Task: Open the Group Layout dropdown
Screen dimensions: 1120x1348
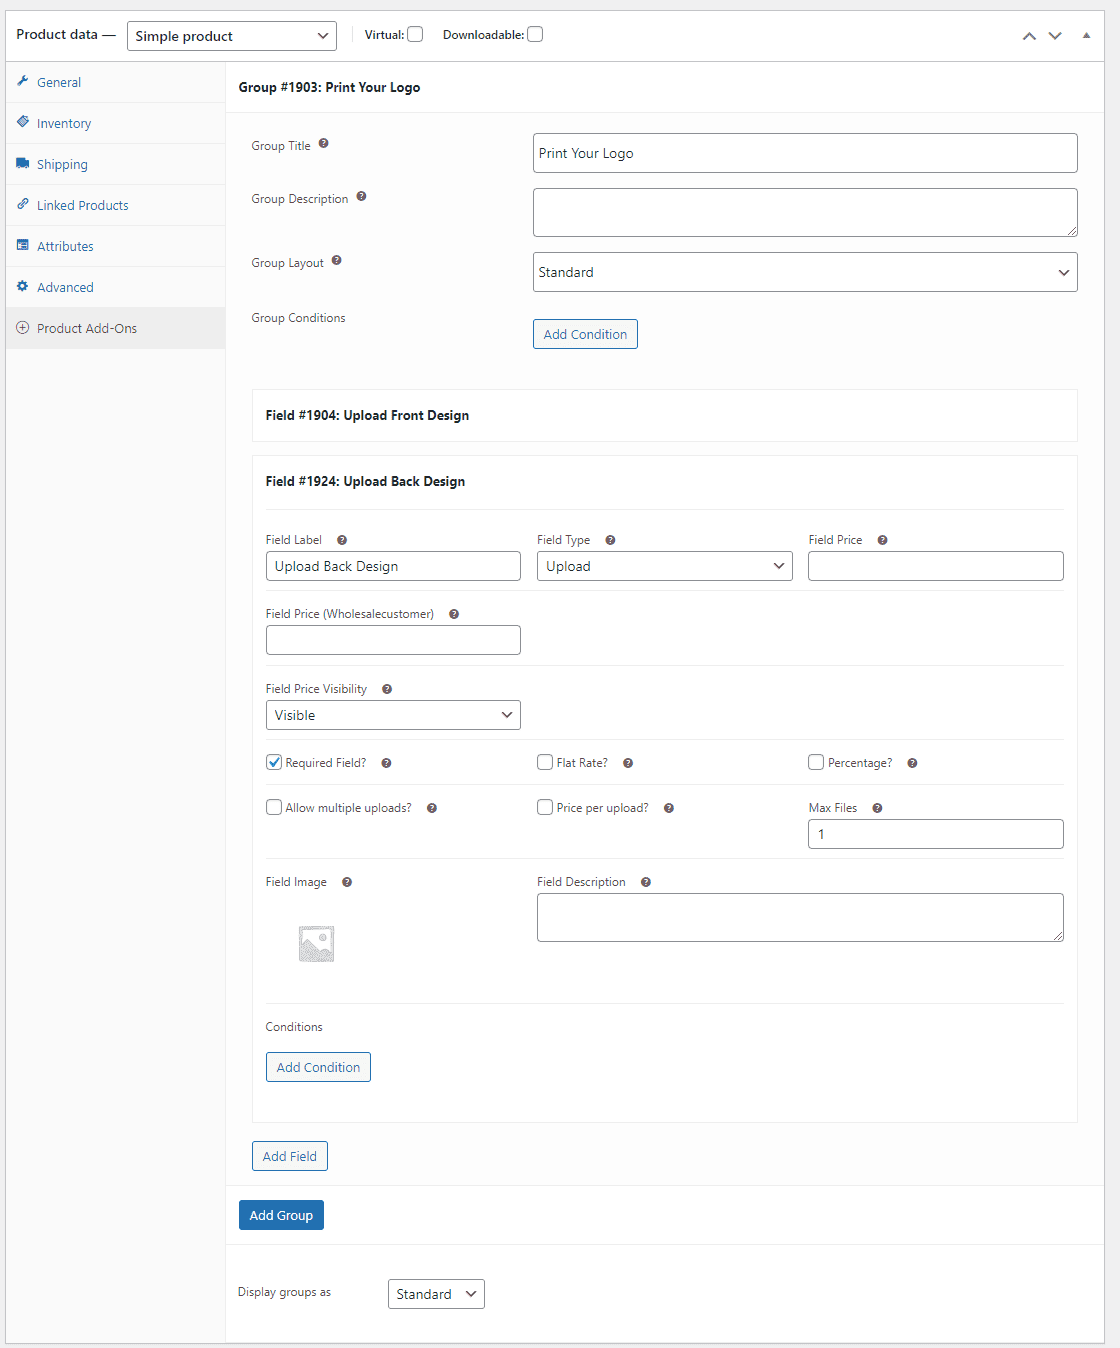Action: pyautogui.click(x=805, y=271)
